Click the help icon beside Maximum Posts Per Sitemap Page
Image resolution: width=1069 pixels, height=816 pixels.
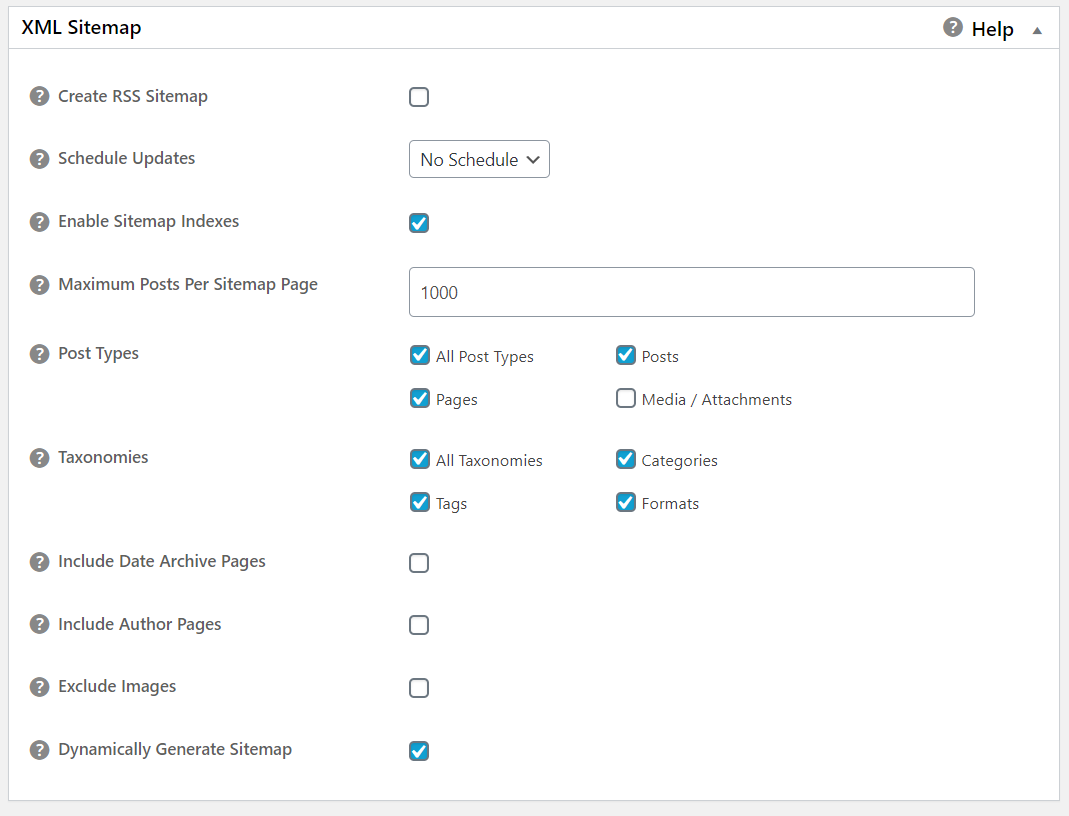point(40,284)
